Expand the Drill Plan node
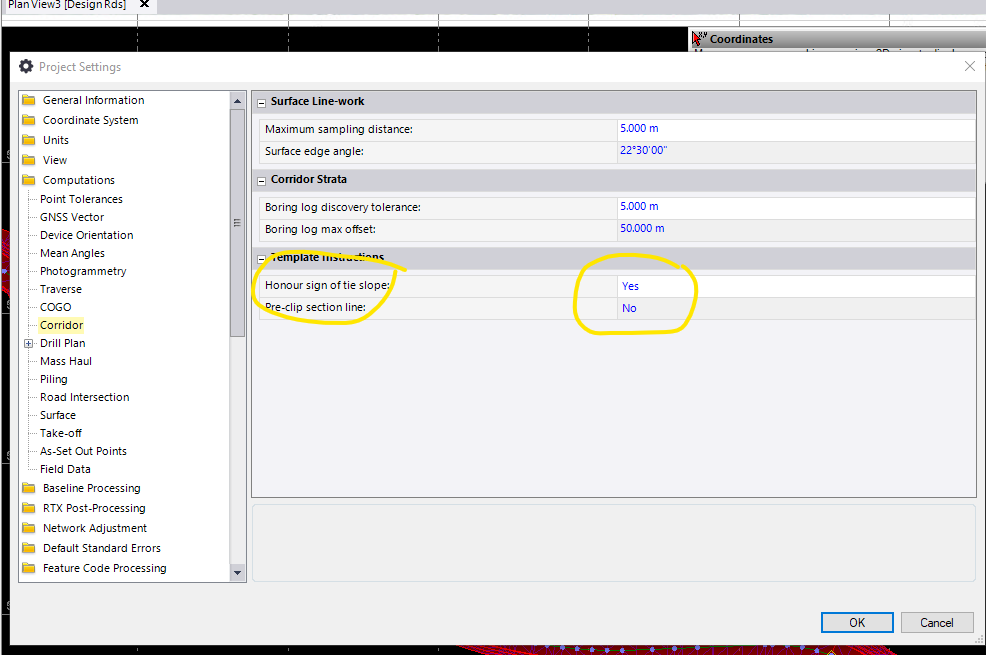The height and width of the screenshot is (655, 986). coord(28,343)
